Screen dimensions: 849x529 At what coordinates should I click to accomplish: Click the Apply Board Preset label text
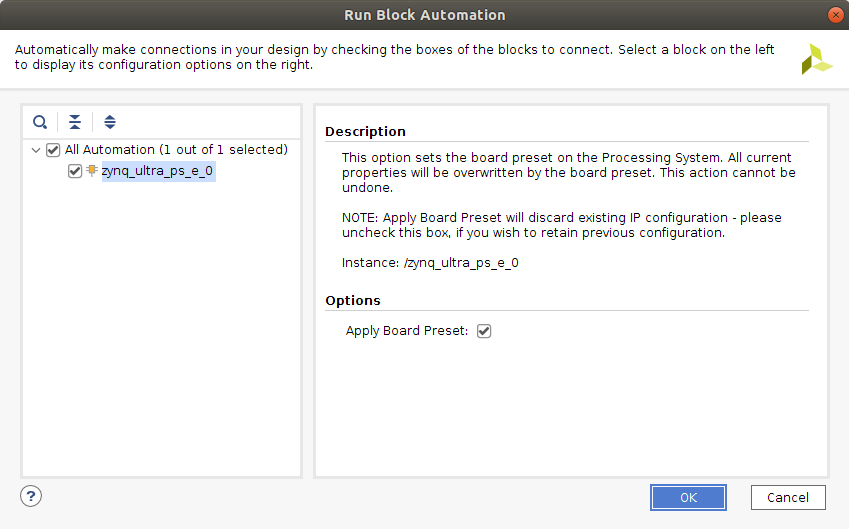tap(406, 331)
